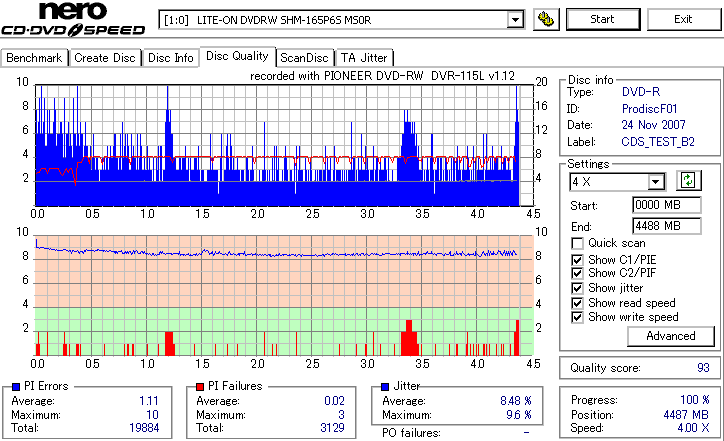Screen dimensions: 724x441
Task: Click the disc type DVD-R
Action: coord(641,92)
